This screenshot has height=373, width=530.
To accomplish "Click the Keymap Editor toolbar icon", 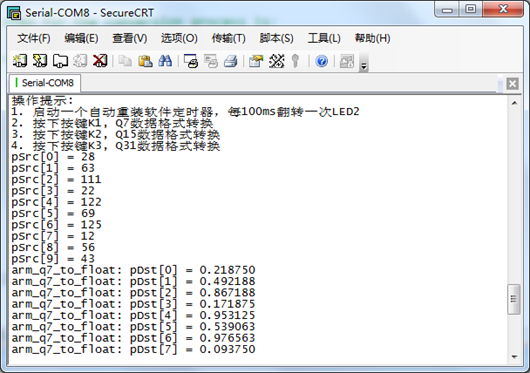I will pyautogui.click(x=276, y=61).
